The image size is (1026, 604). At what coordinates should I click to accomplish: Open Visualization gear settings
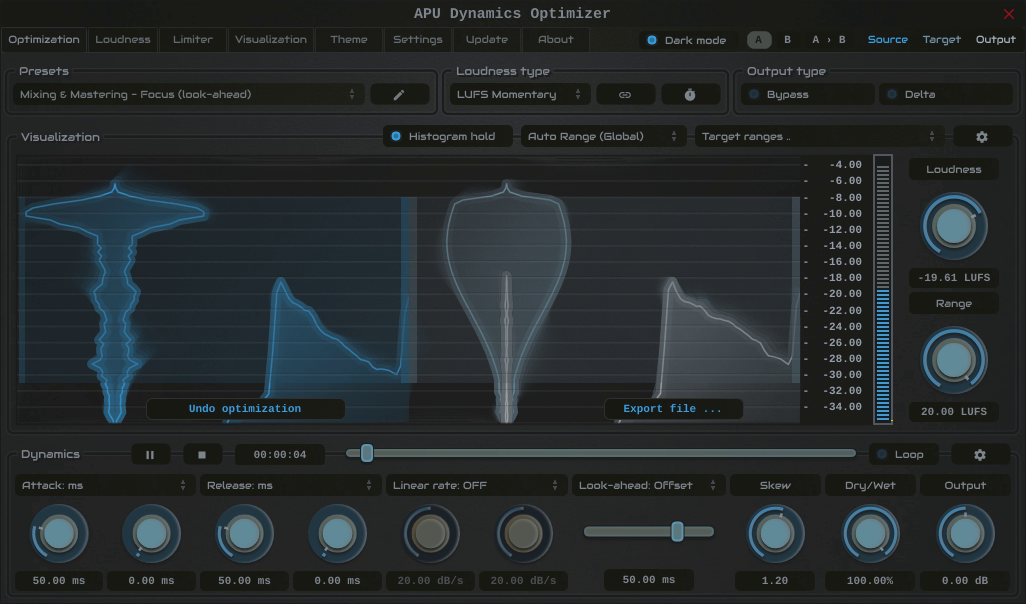982,137
